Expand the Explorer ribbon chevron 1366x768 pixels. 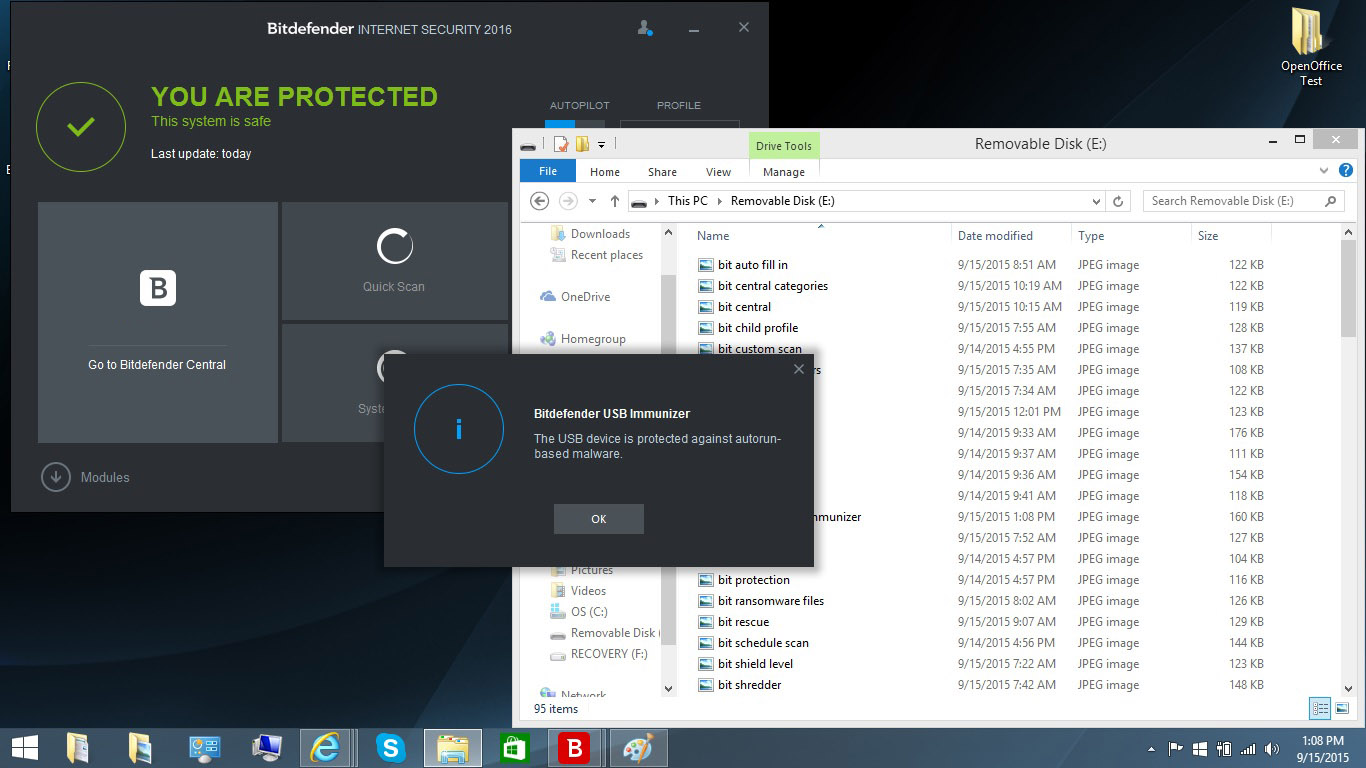pos(1324,171)
